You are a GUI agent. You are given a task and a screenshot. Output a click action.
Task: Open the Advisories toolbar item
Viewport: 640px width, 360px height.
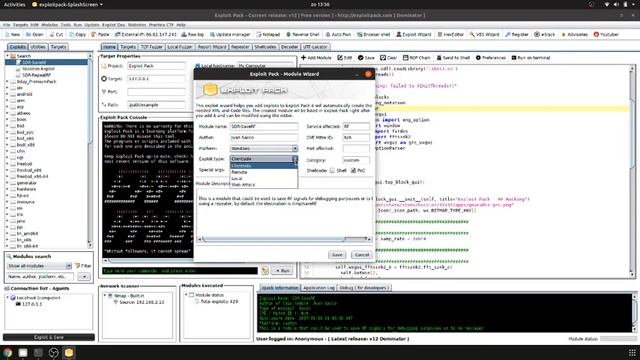click(575, 35)
